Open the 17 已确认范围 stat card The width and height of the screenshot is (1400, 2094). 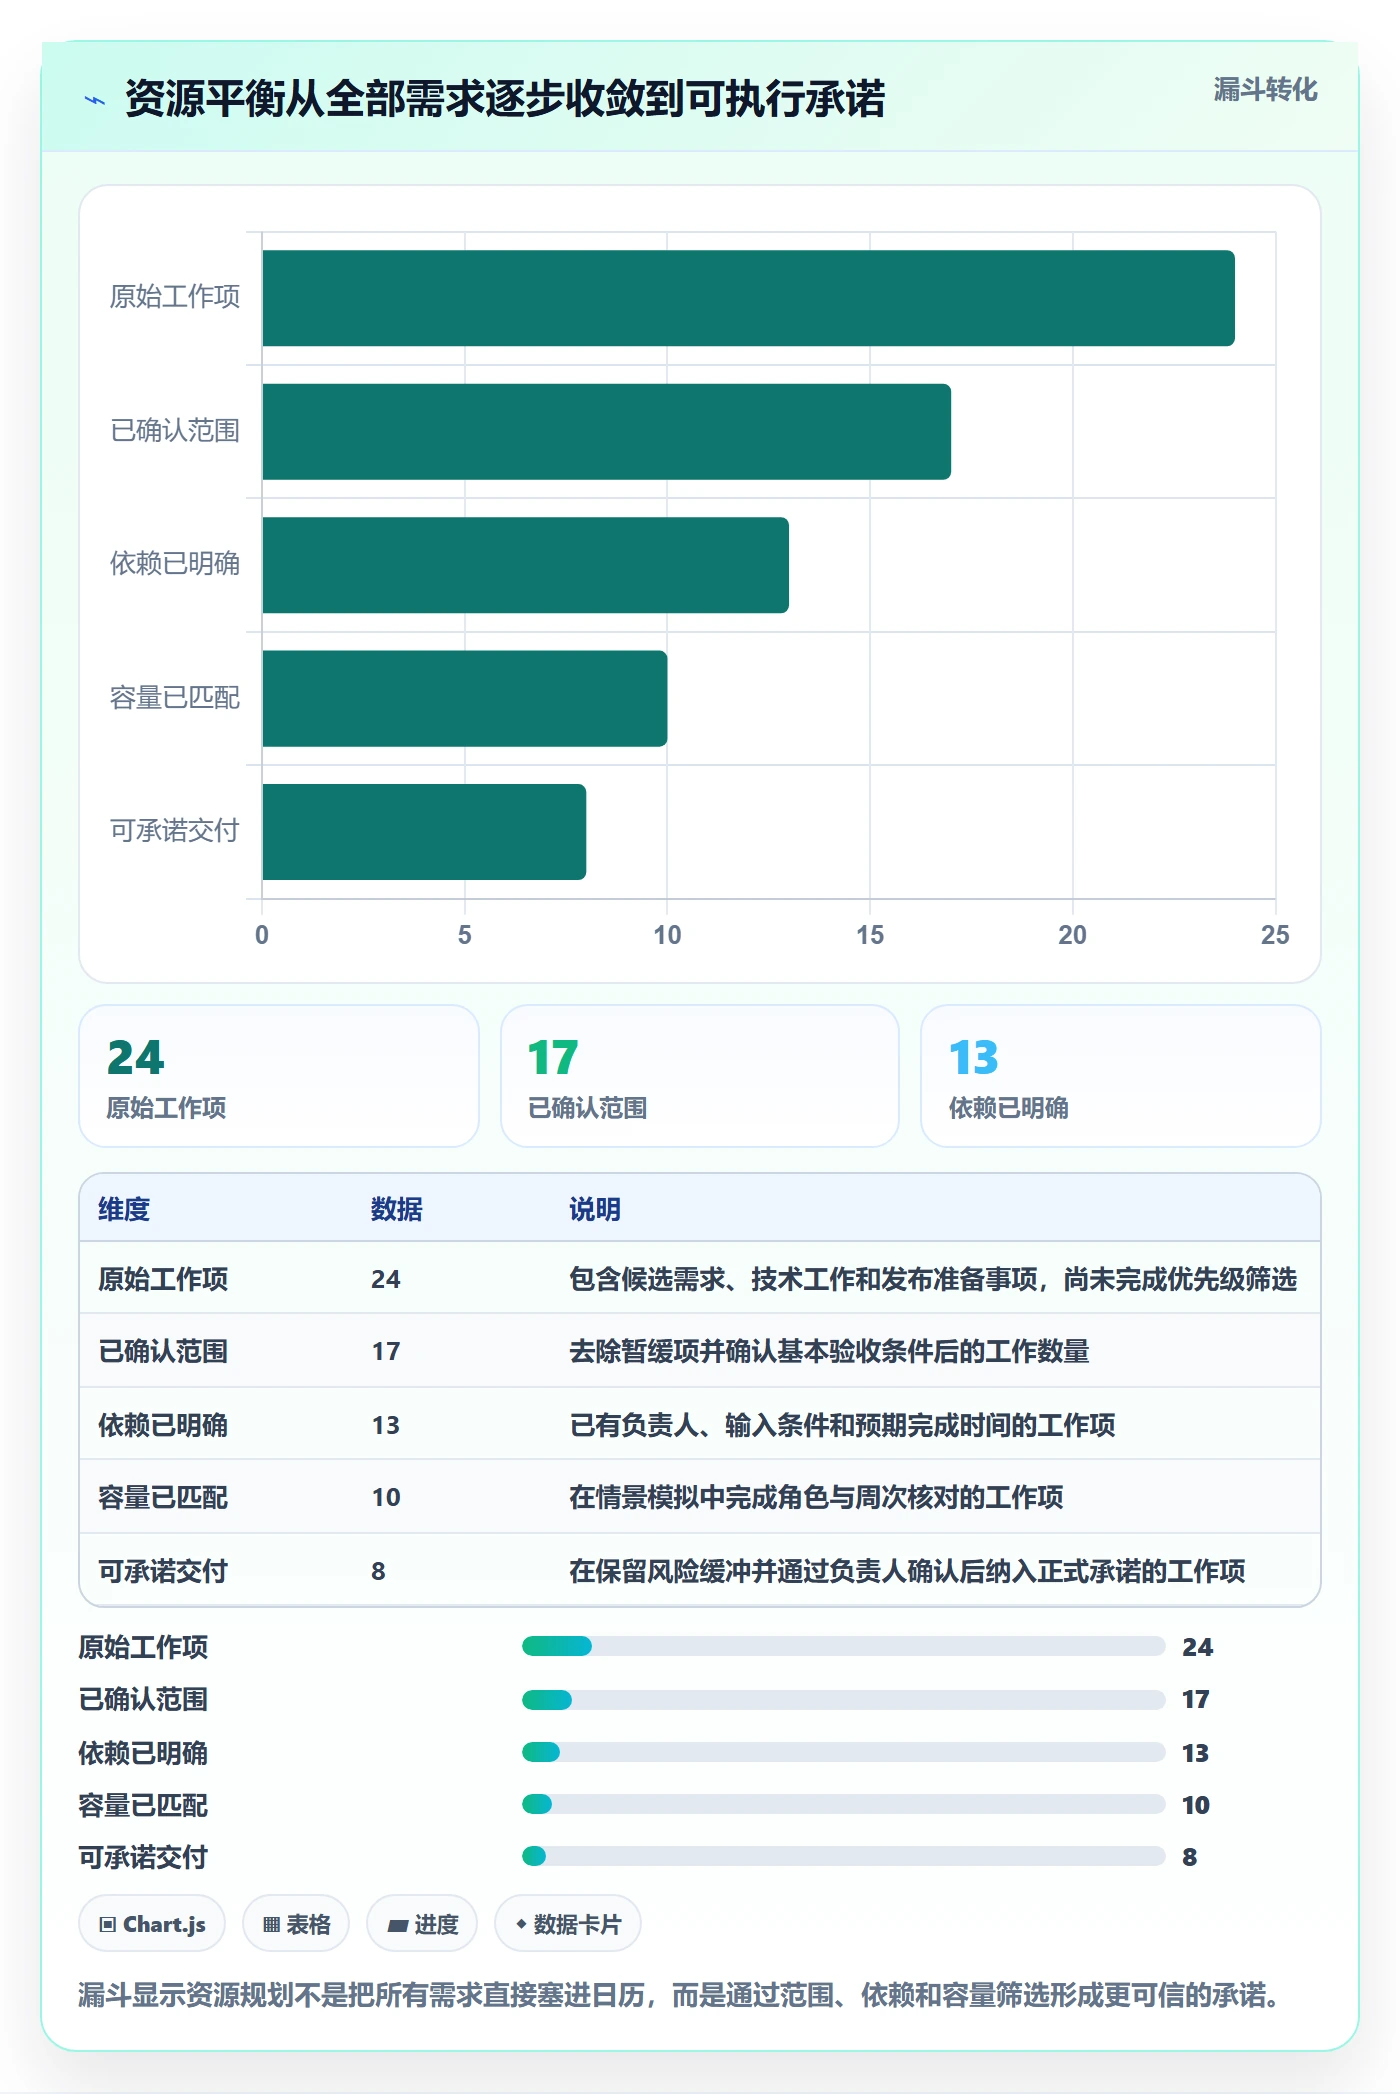pos(700,1076)
